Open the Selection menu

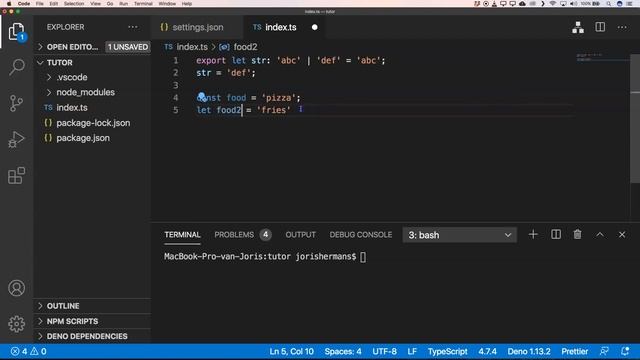click(74, 4)
